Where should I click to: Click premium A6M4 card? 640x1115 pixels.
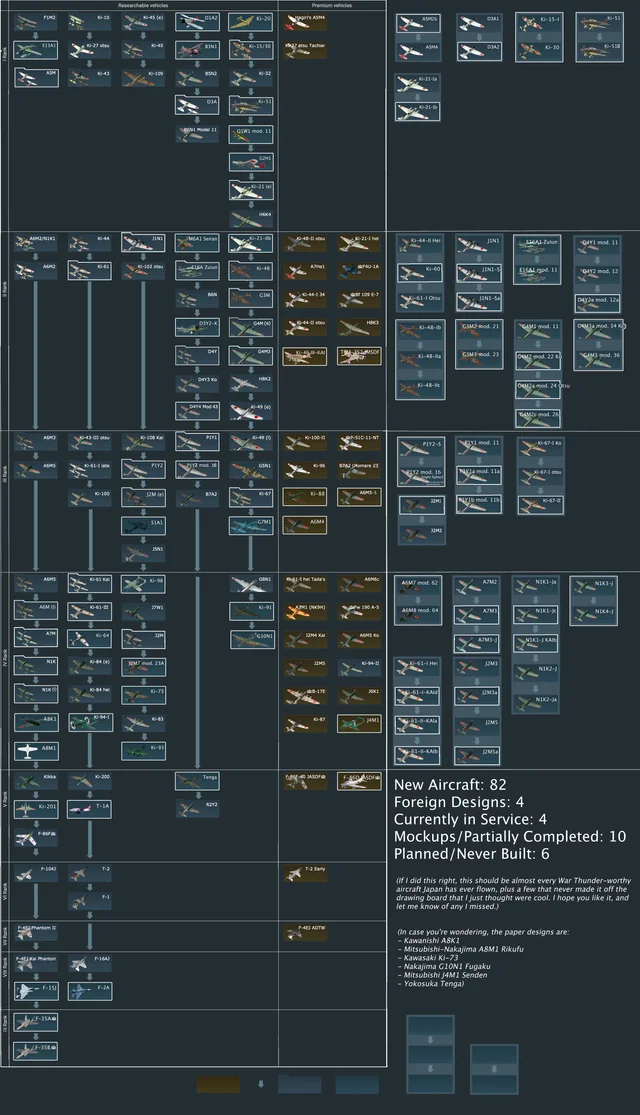[x=305, y=526]
